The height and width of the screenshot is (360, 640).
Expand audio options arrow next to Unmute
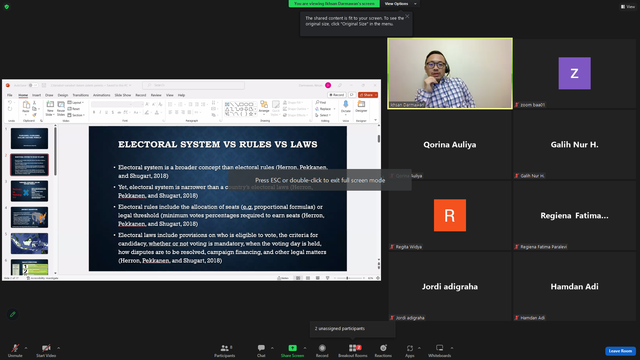(x=26, y=348)
